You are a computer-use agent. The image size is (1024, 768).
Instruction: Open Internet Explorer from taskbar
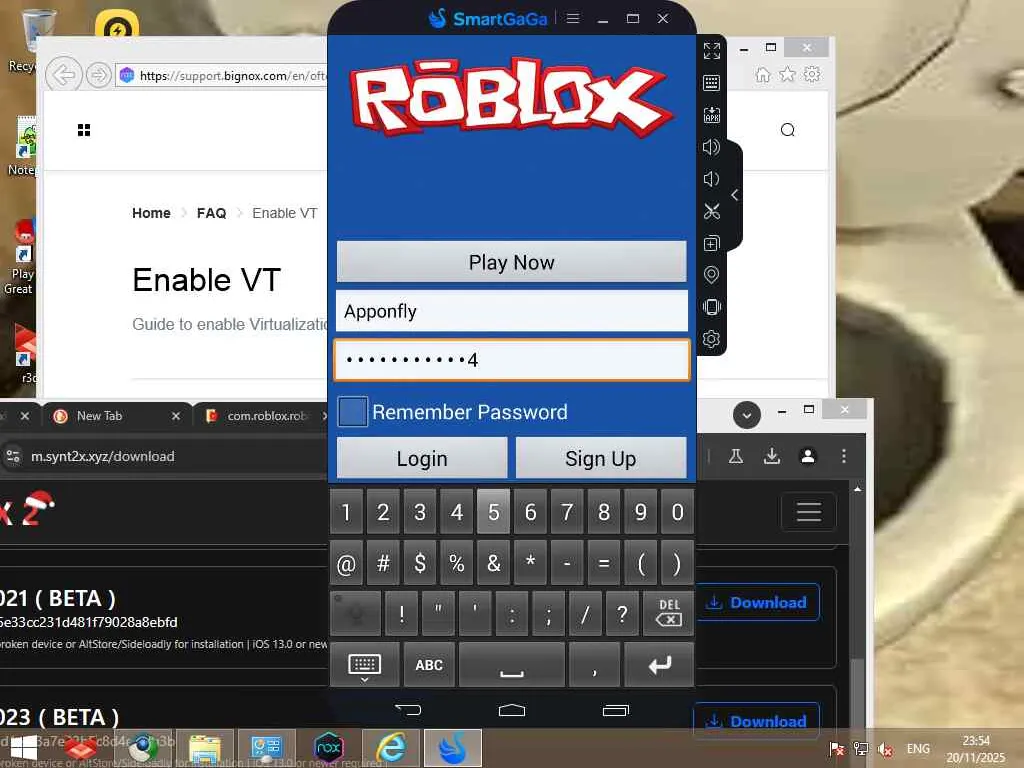[391, 748]
